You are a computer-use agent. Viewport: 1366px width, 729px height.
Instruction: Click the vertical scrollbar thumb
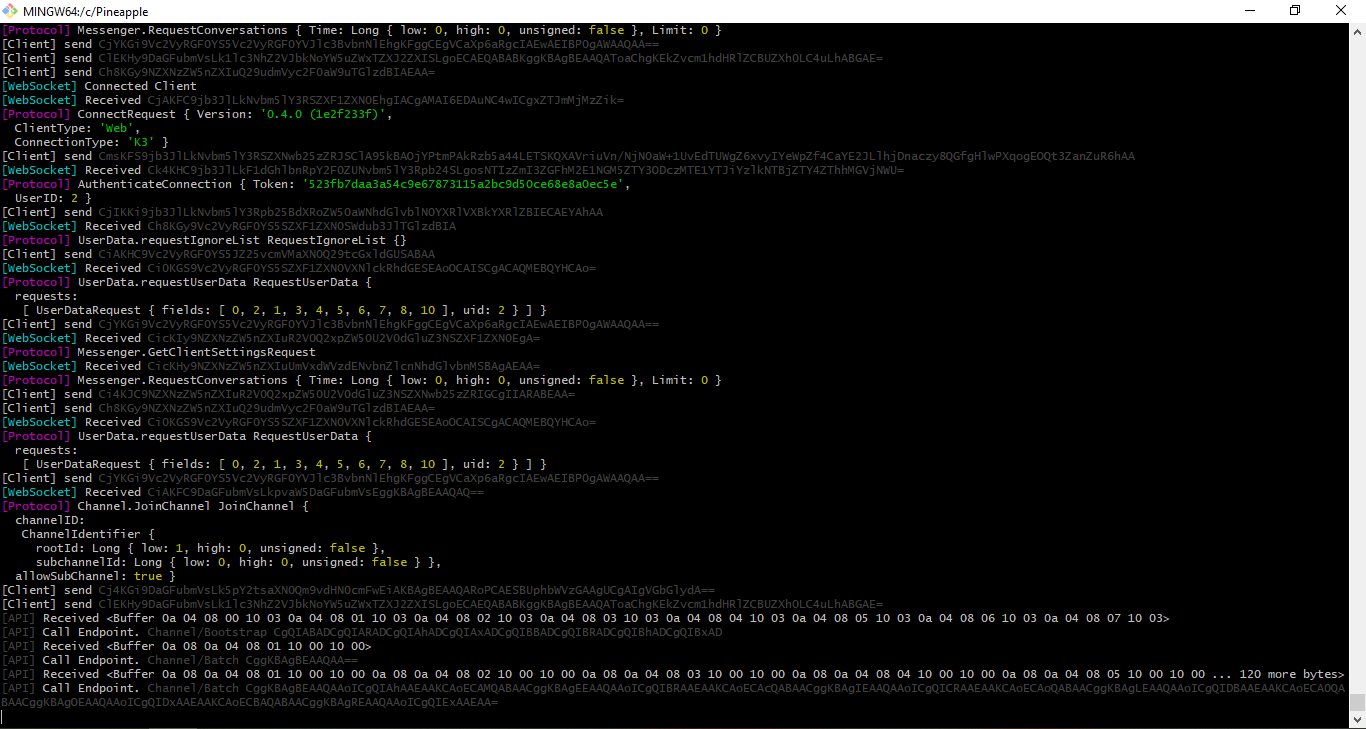point(1357,702)
